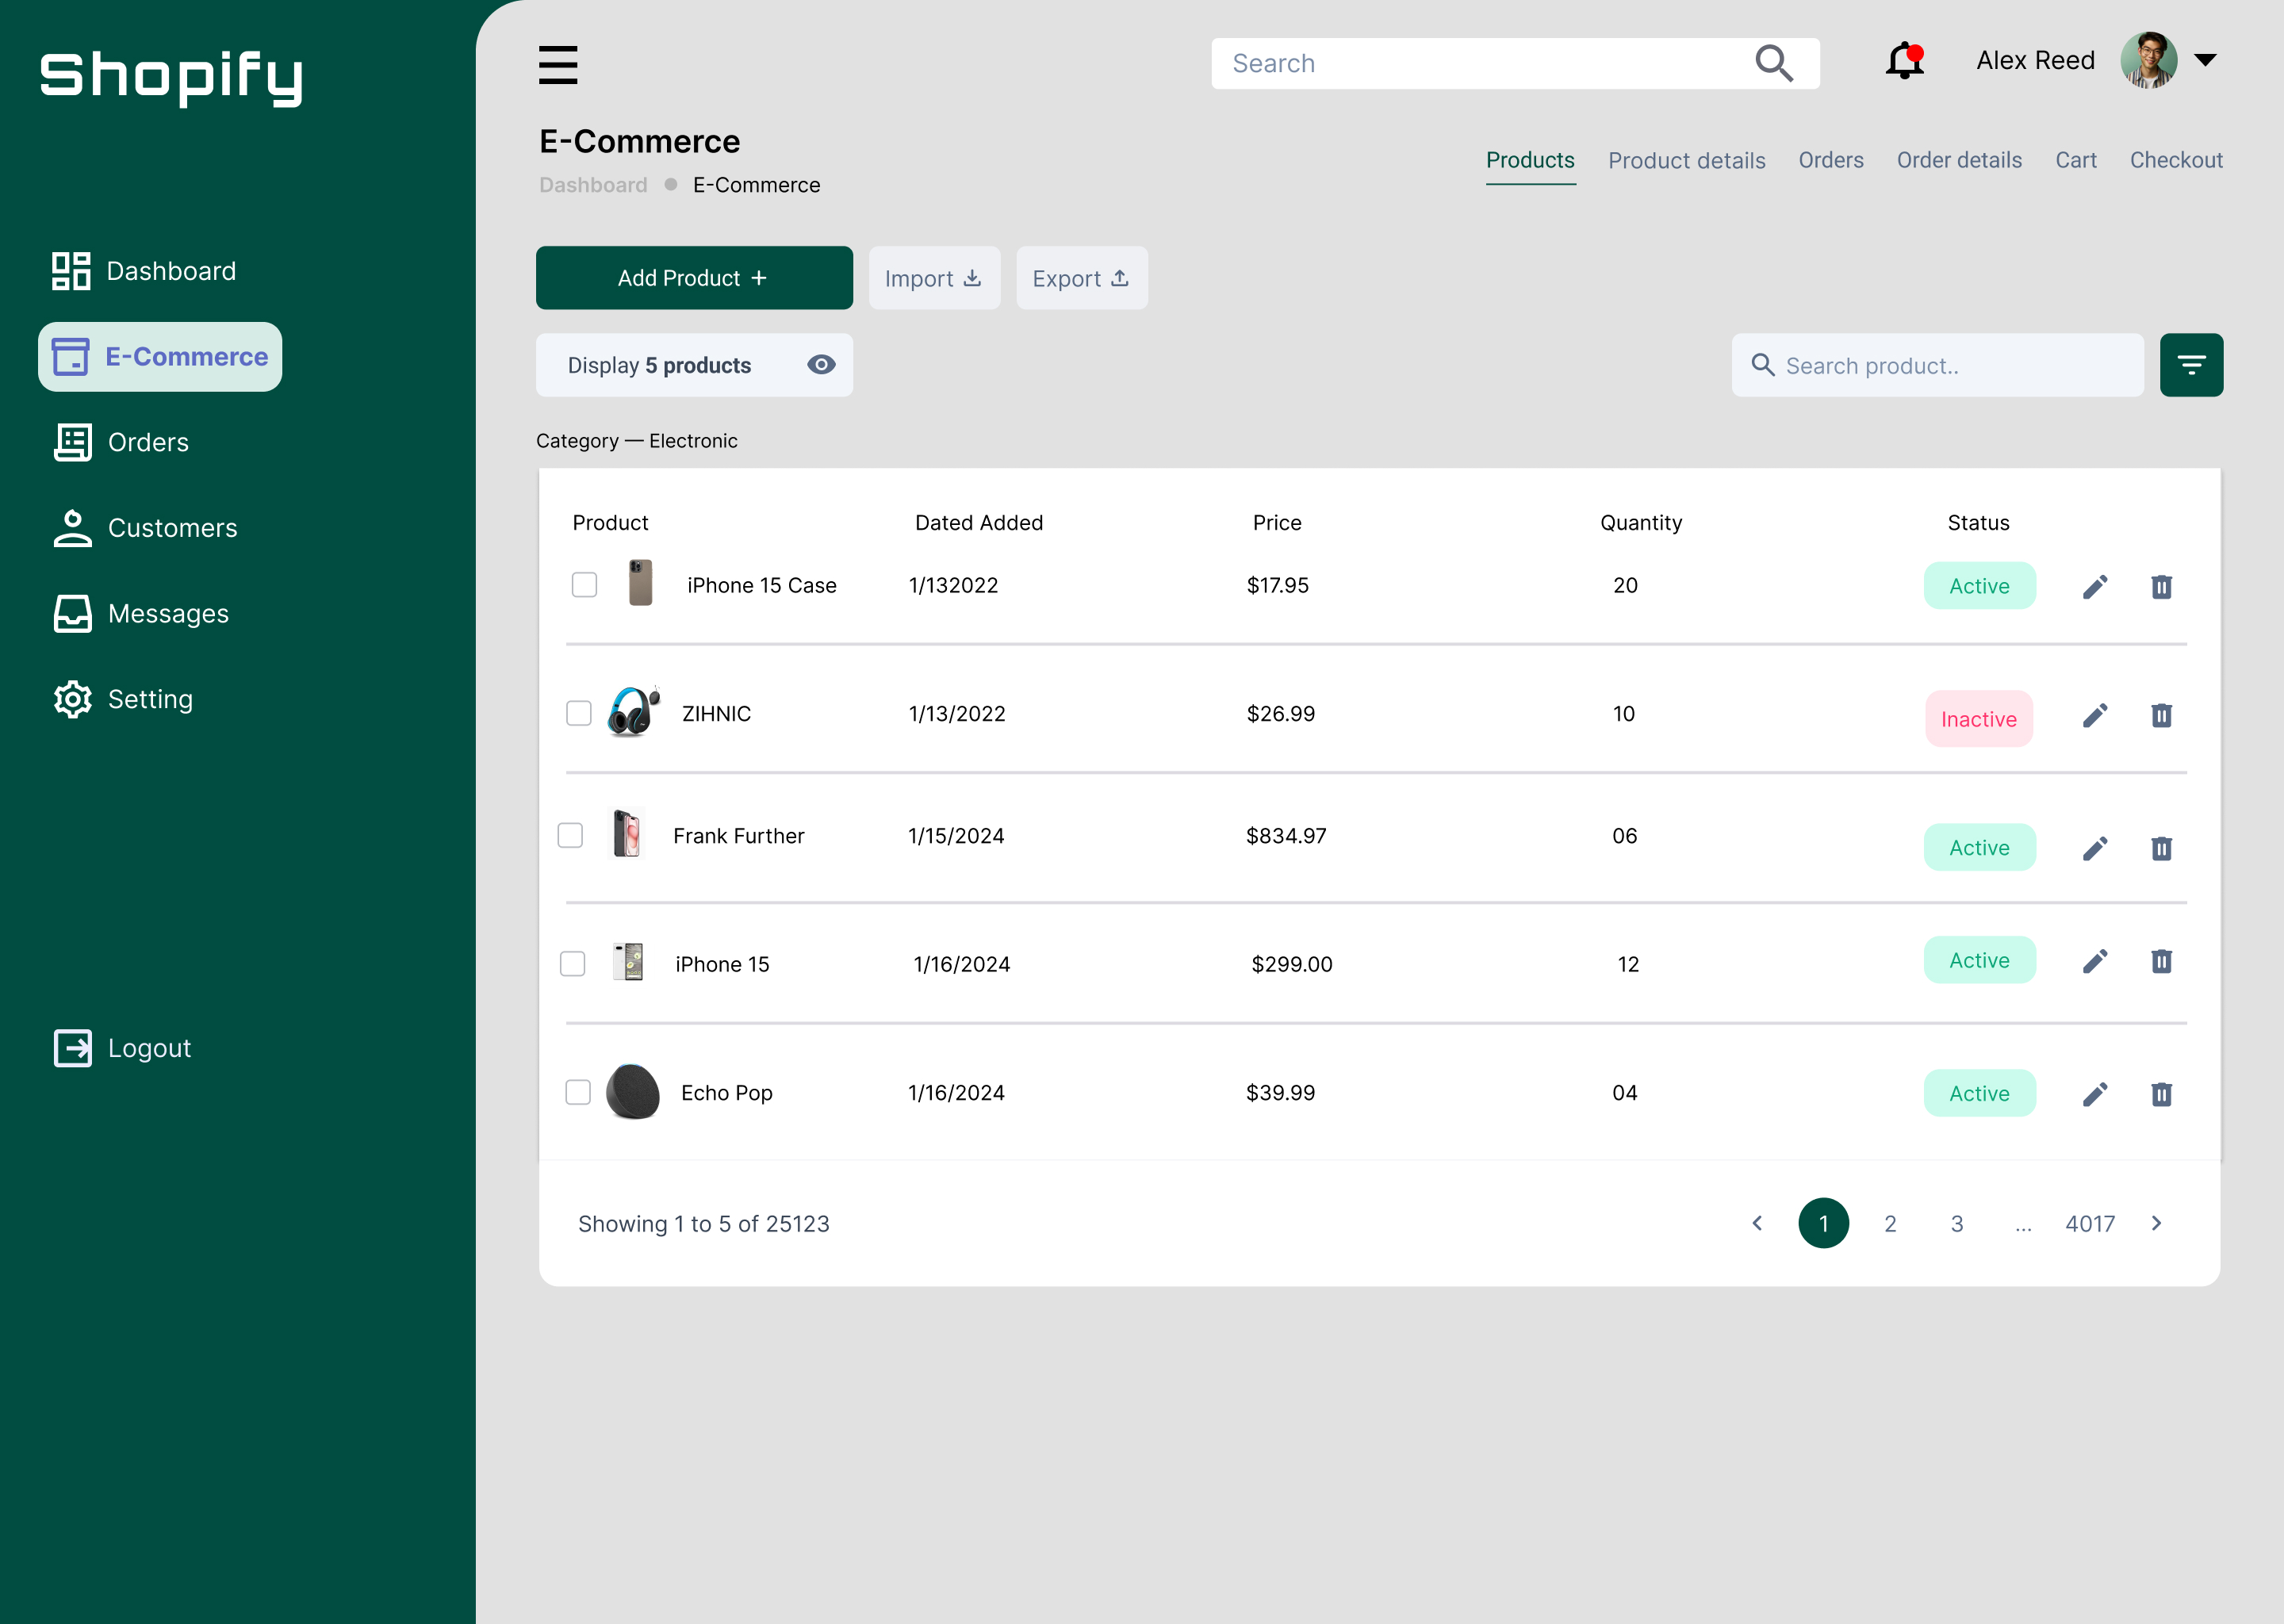The width and height of the screenshot is (2284, 1624).
Task: Edit iPhone 15 with pencil icon
Action: [2095, 962]
